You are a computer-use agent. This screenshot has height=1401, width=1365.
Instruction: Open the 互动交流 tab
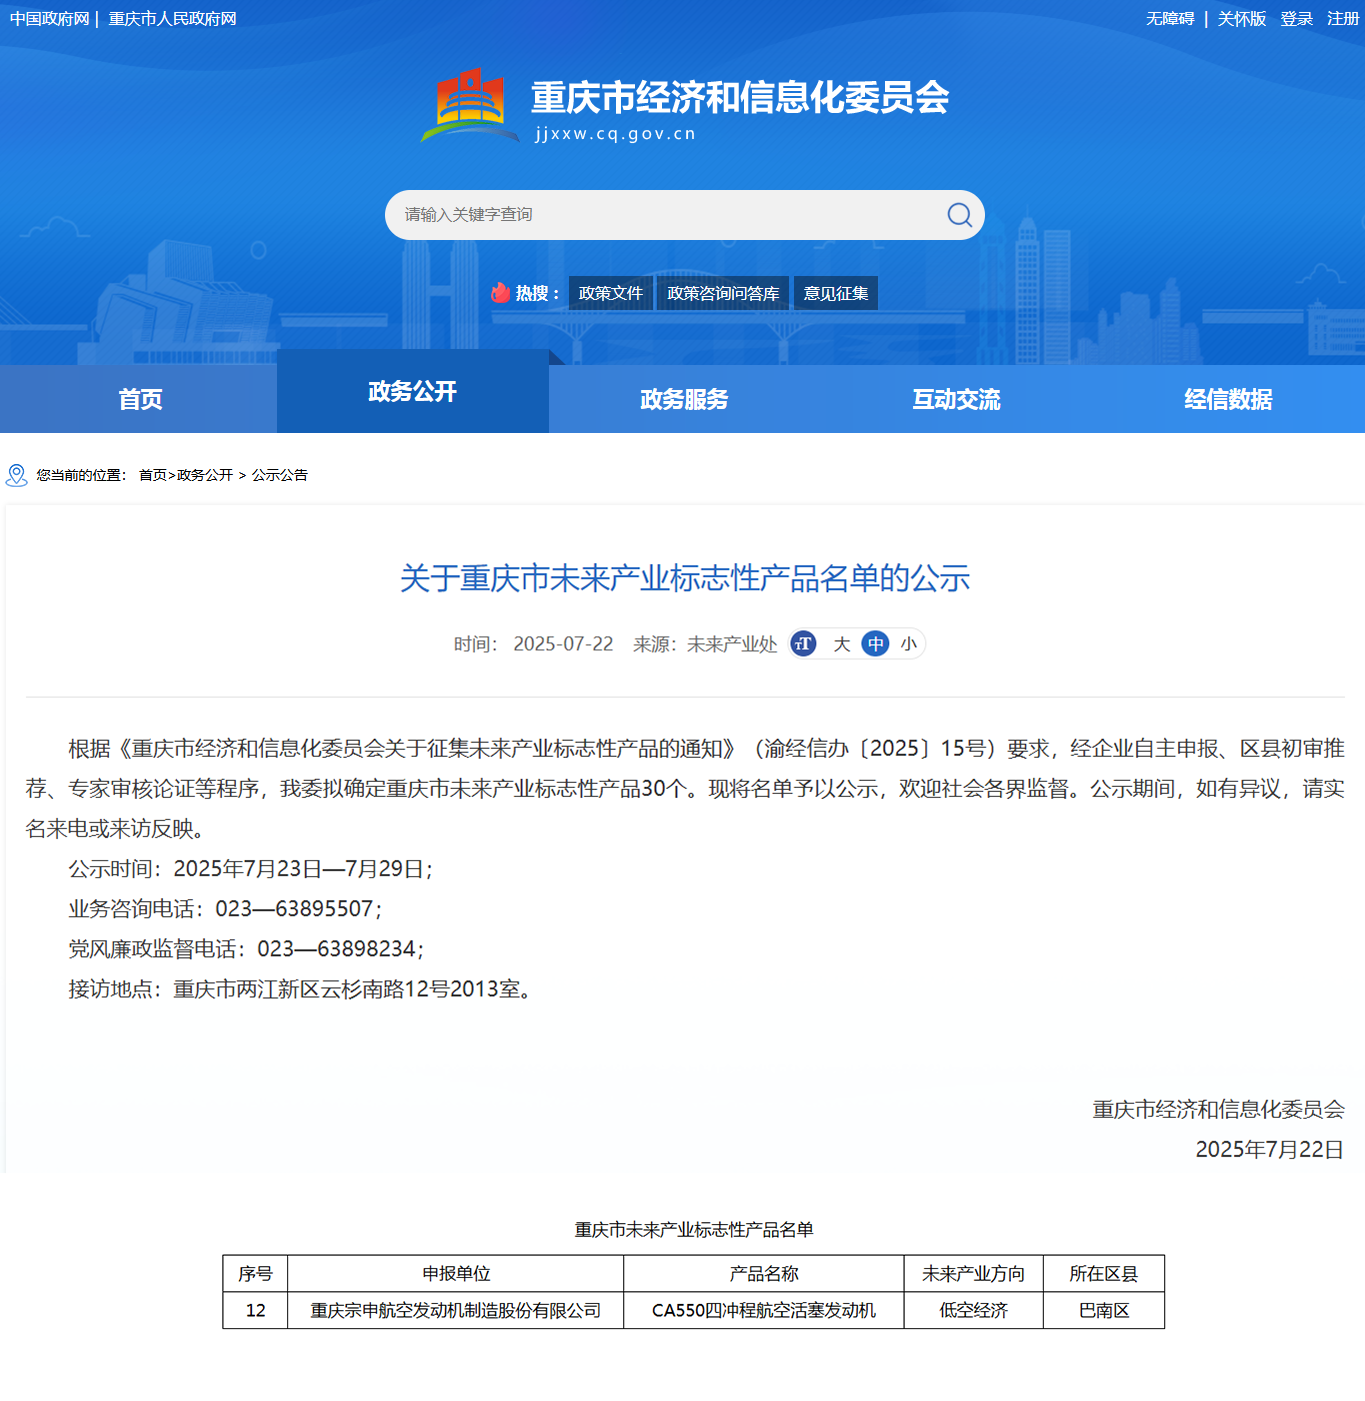point(955,399)
